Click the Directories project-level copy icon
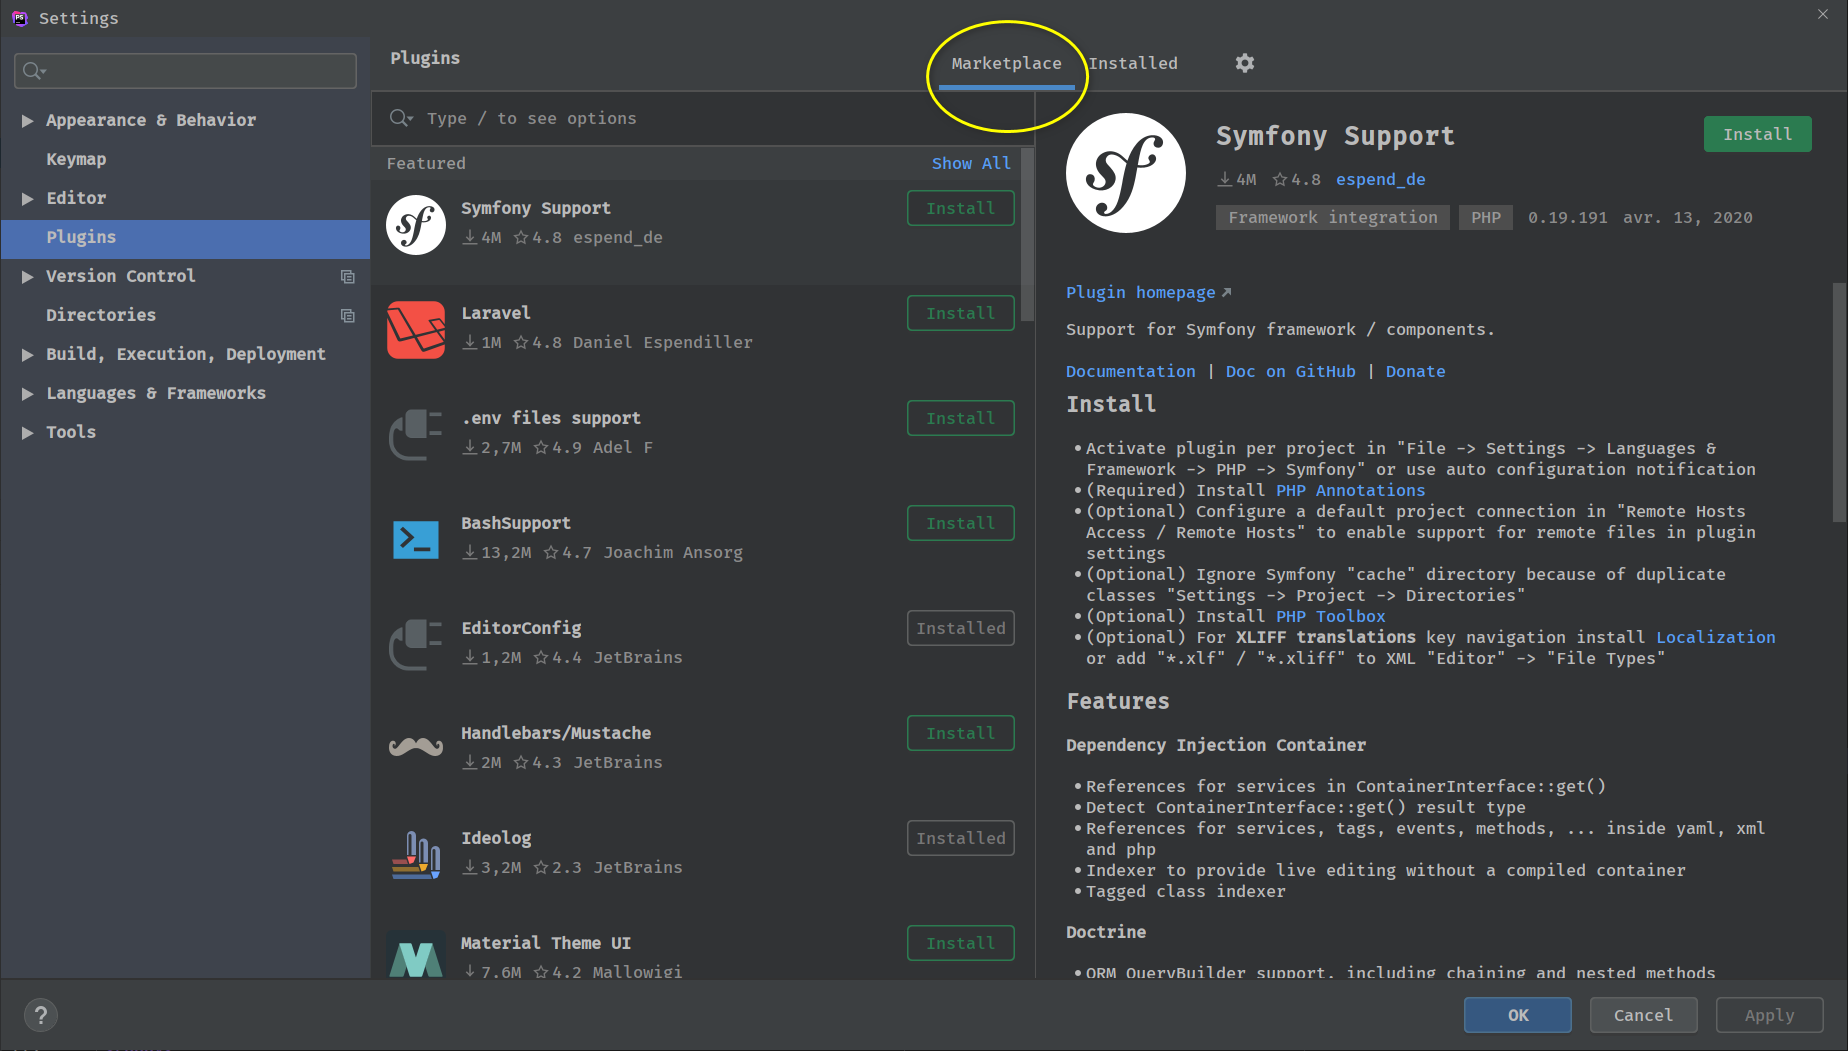Viewport: 1848px width, 1051px height. (x=348, y=316)
